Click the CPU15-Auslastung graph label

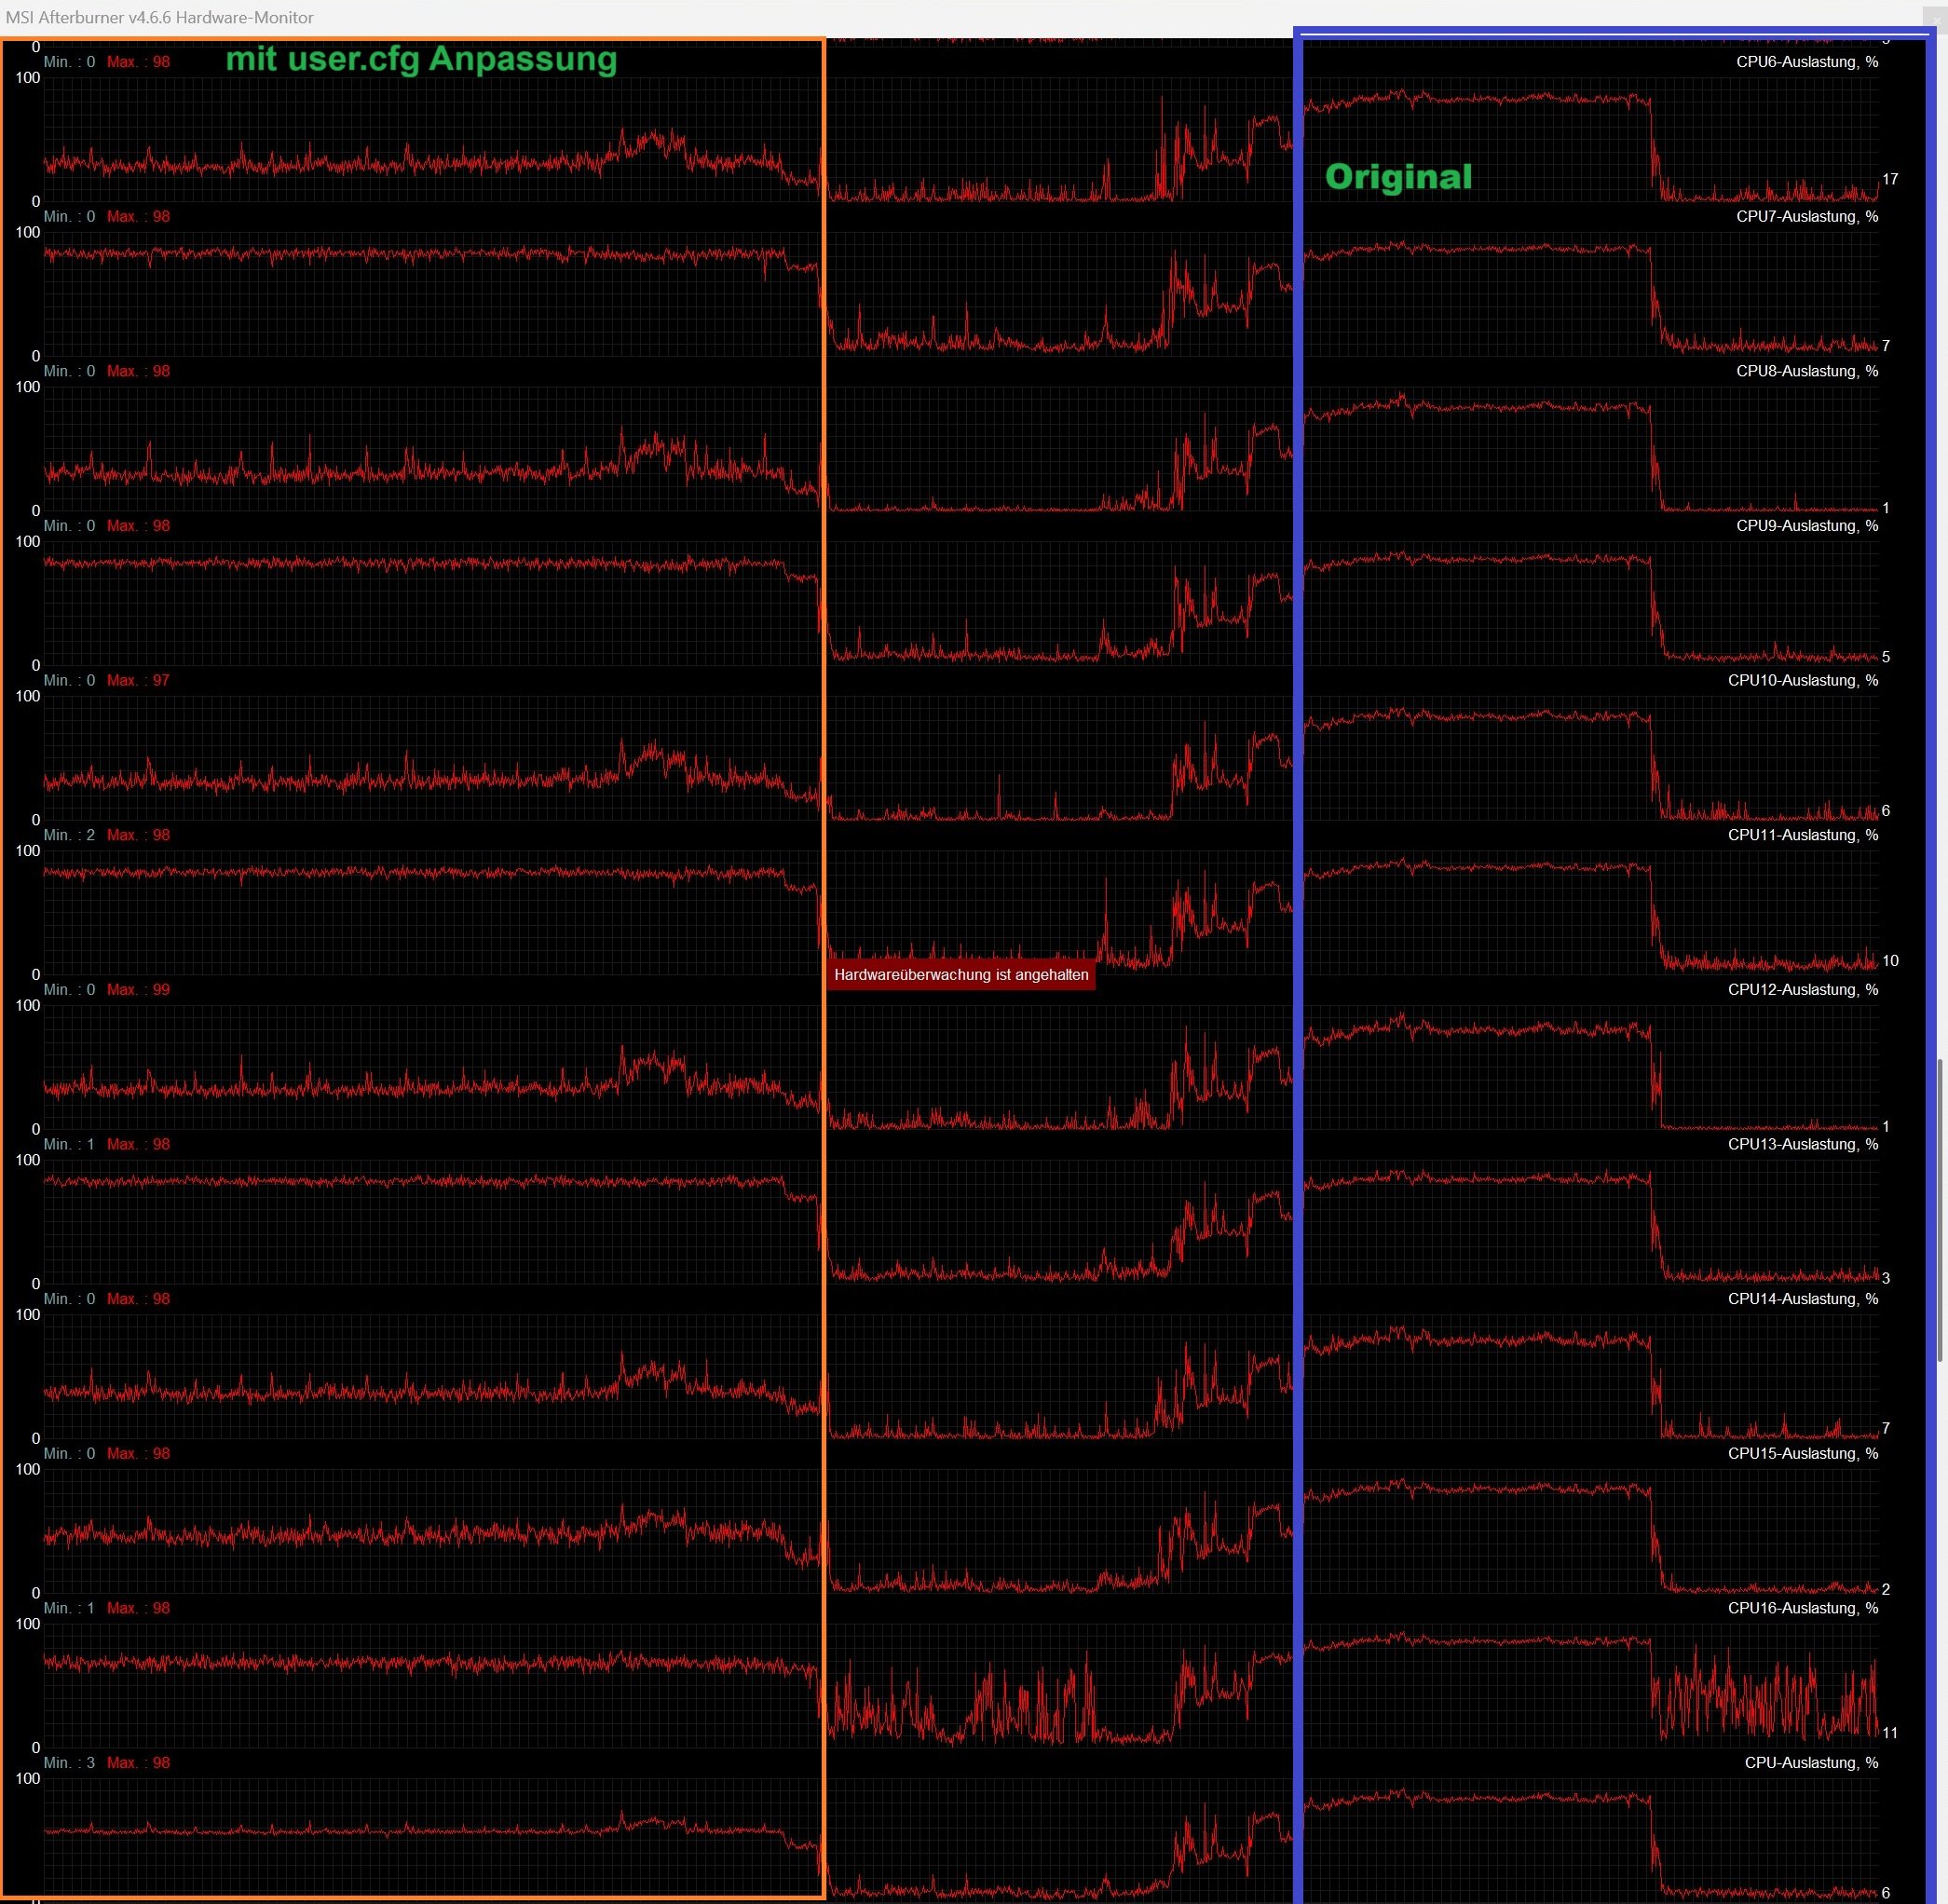(1802, 1454)
